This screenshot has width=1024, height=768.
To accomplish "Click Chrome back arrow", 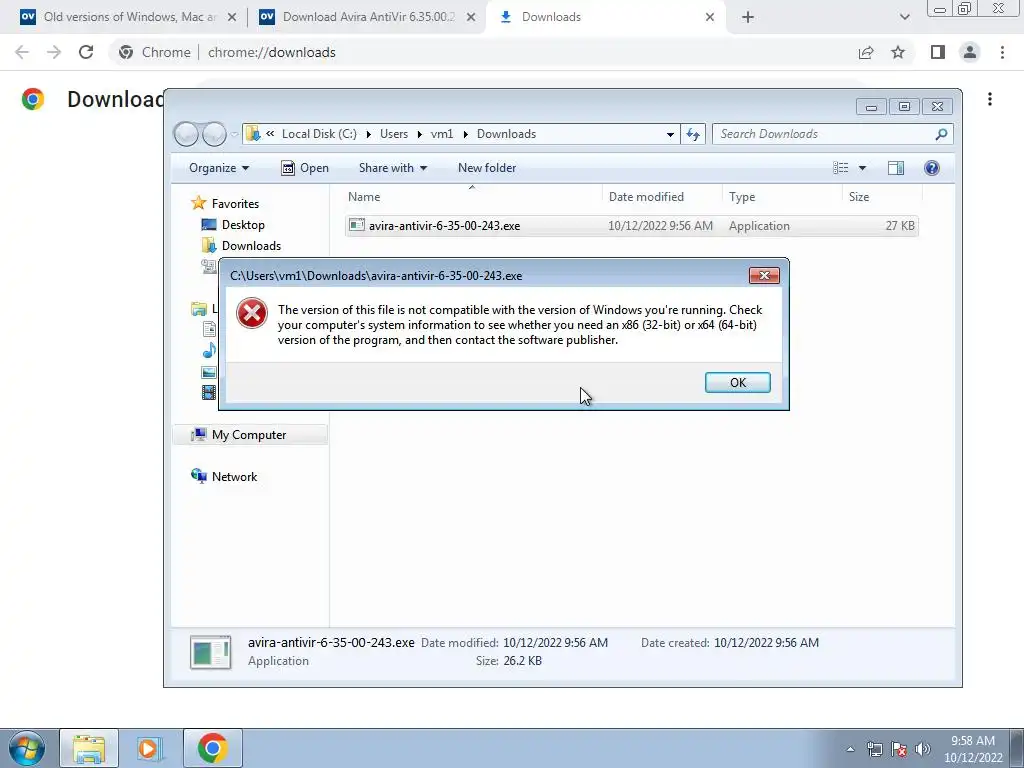I will click(22, 52).
